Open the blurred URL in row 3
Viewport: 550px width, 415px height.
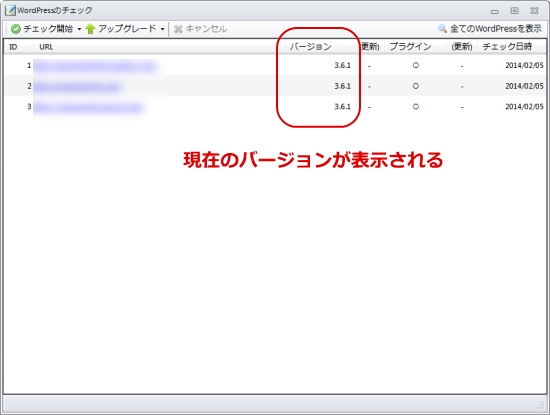point(88,107)
